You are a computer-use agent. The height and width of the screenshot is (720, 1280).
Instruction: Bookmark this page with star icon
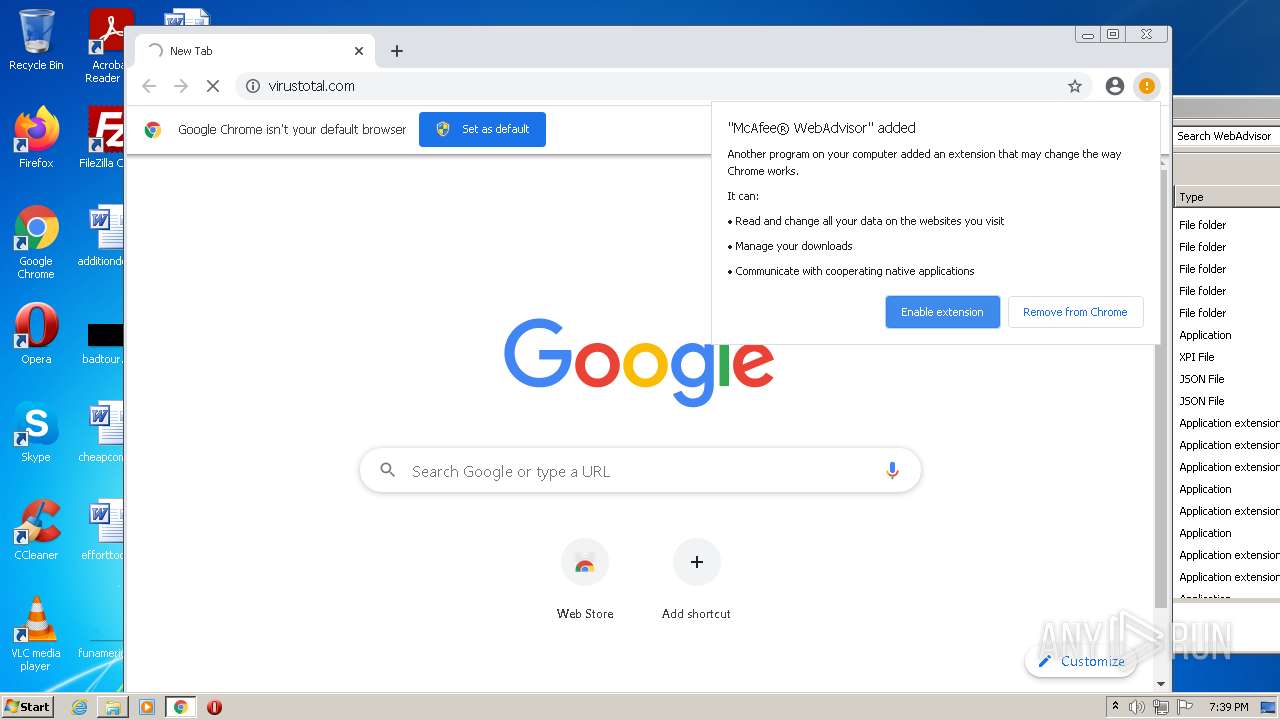click(x=1075, y=86)
